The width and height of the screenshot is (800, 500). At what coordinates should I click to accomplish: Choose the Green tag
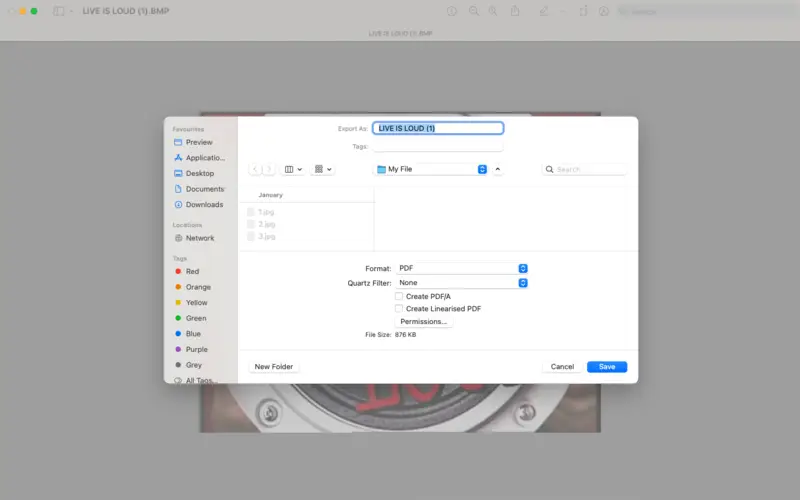191,318
